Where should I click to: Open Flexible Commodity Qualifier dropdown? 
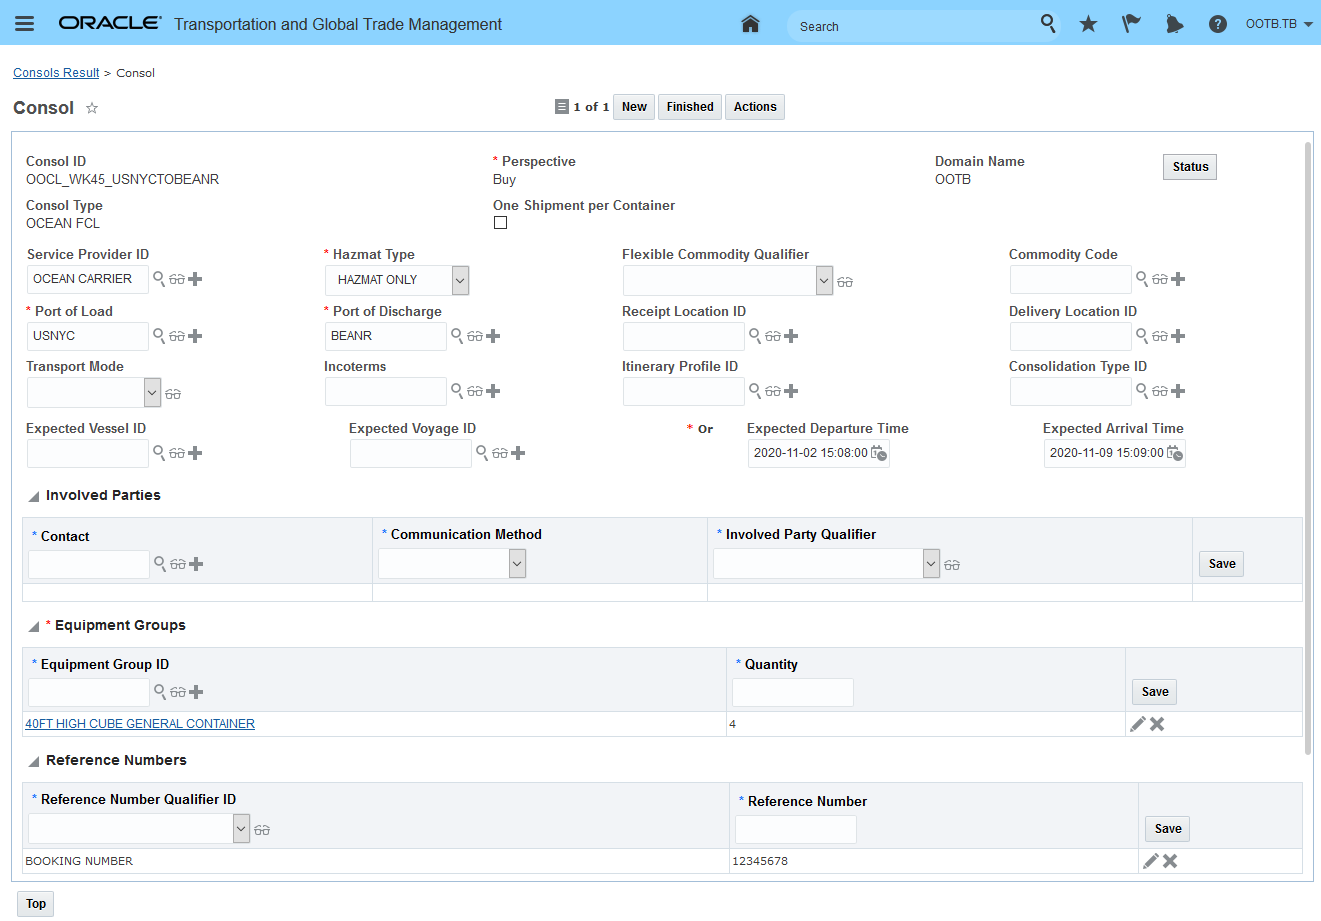tap(824, 281)
